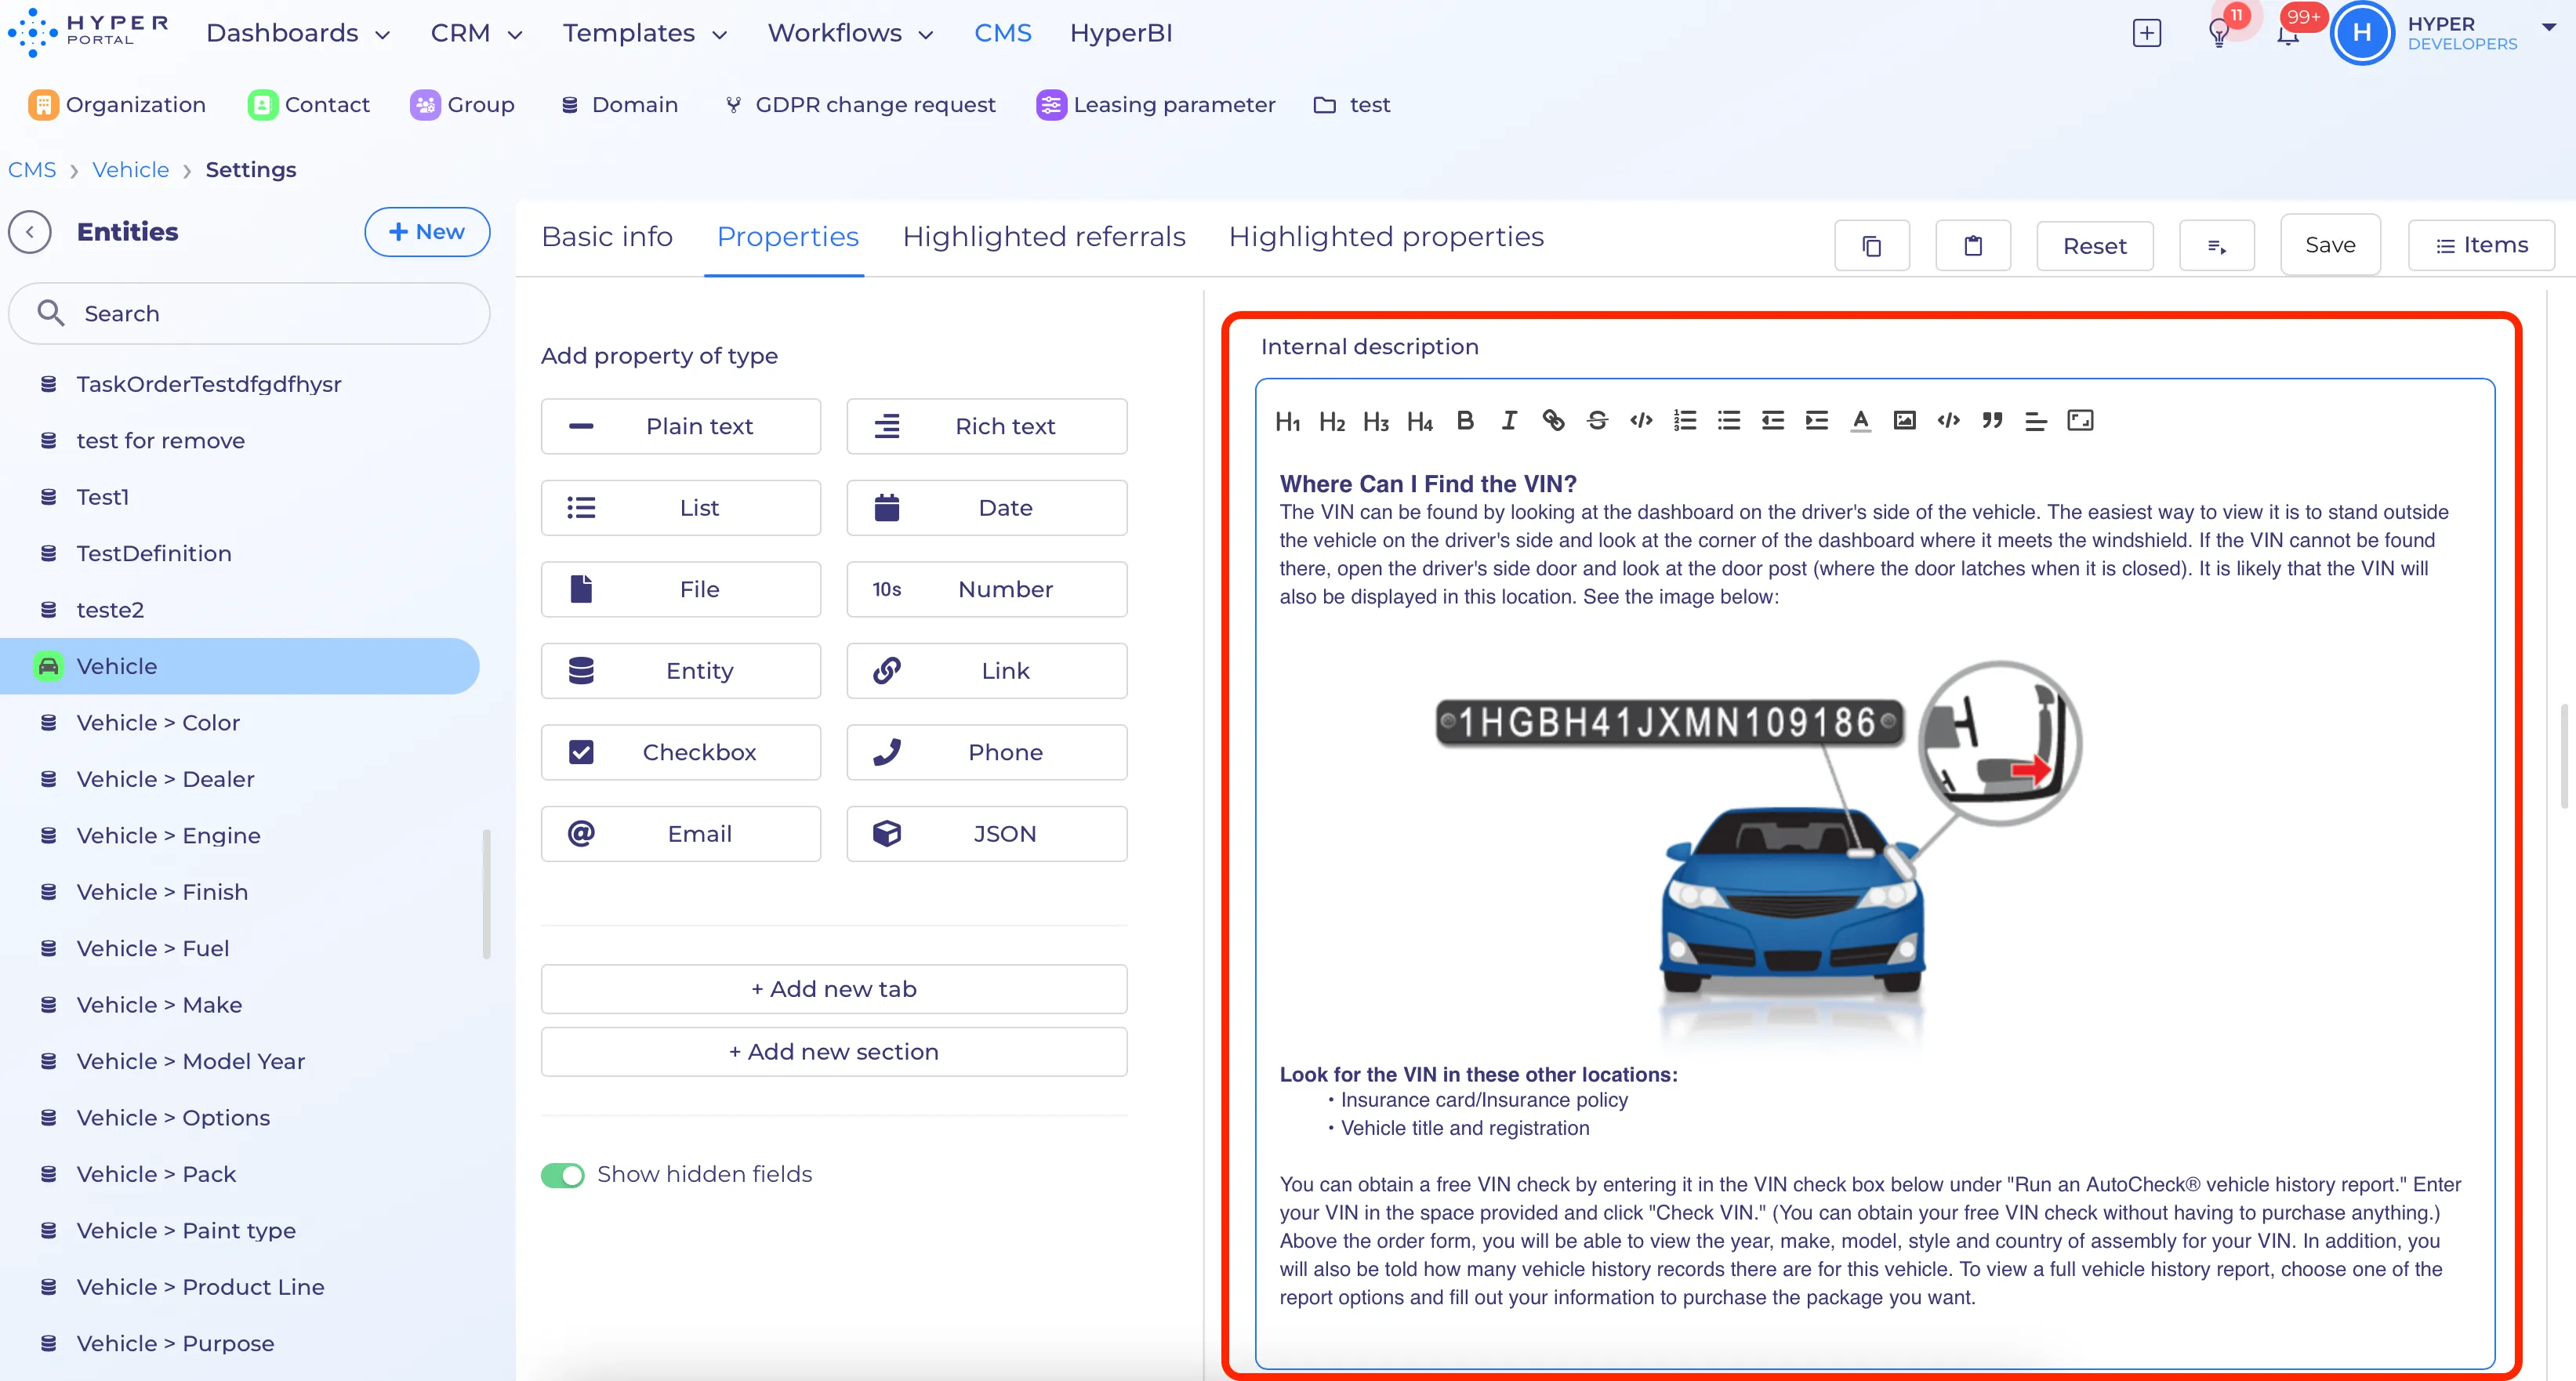2576x1381 pixels.
Task: Open the notifications bell
Action: tap(2288, 34)
